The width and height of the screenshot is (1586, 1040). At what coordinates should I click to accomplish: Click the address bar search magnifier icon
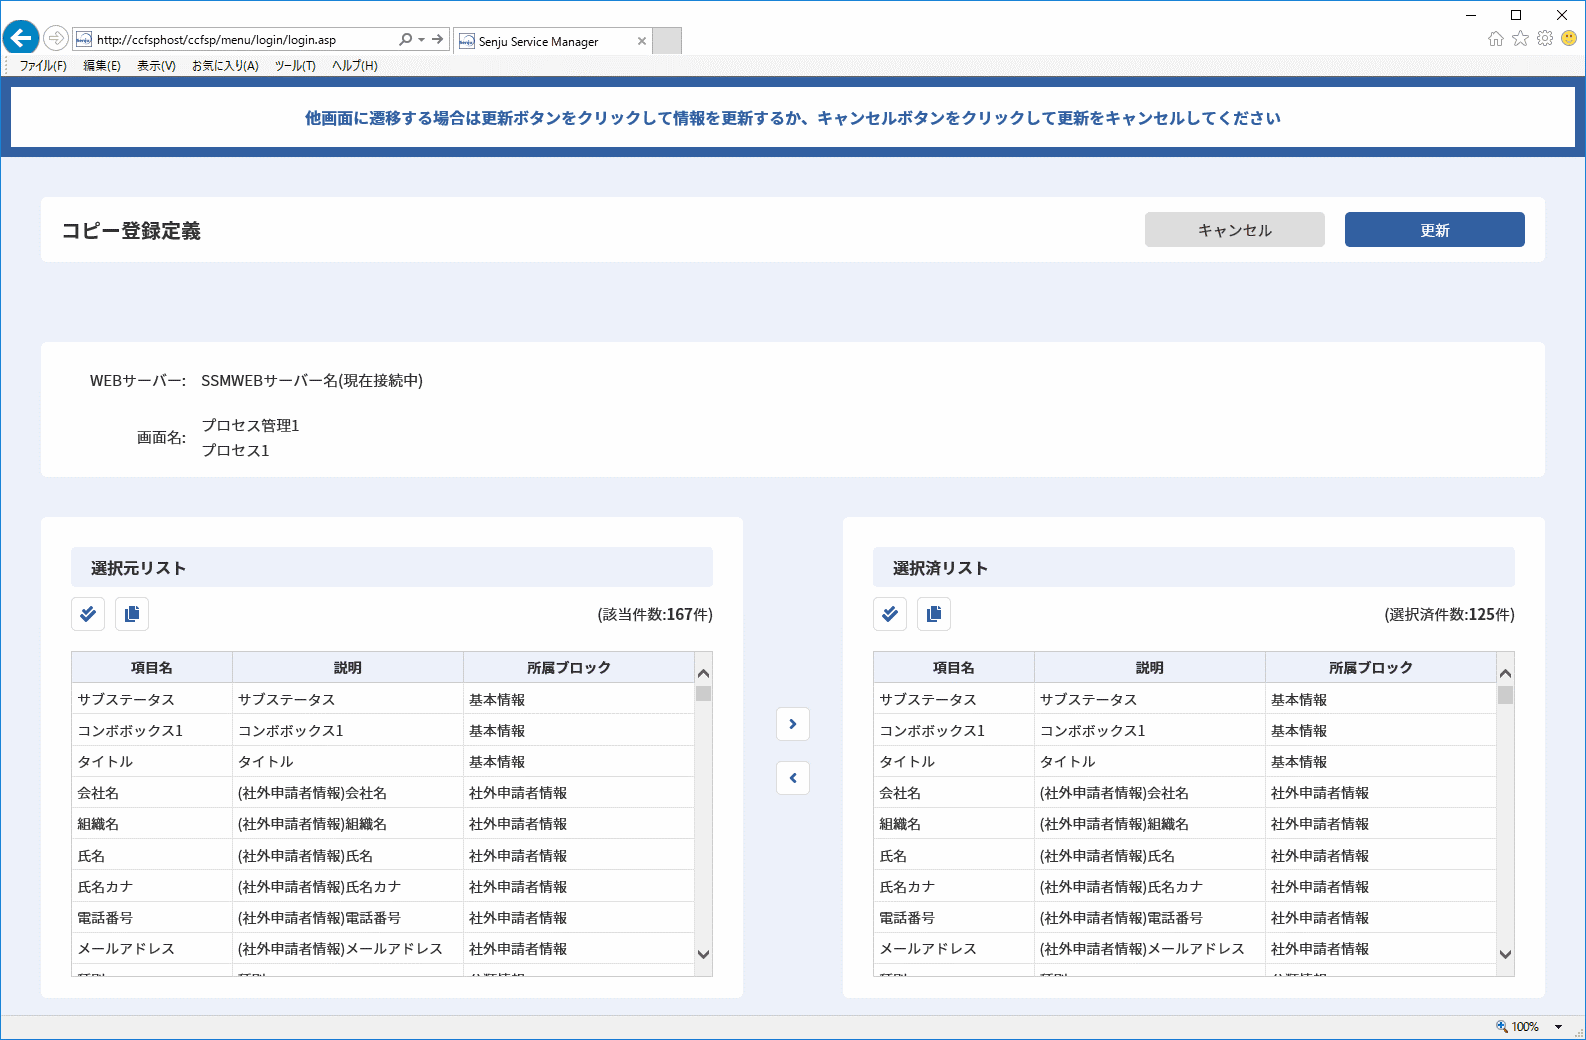pyautogui.click(x=405, y=40)
